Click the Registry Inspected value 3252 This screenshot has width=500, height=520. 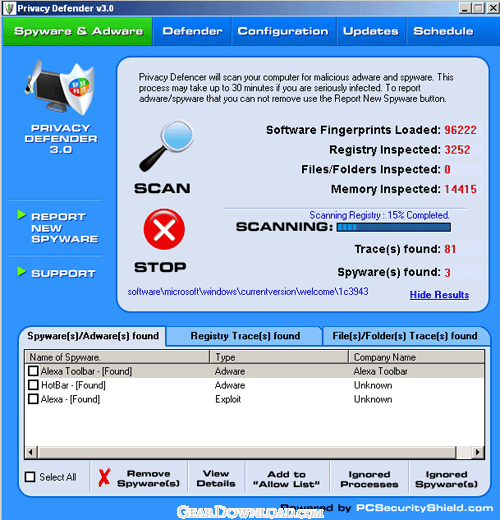(457, 150)
